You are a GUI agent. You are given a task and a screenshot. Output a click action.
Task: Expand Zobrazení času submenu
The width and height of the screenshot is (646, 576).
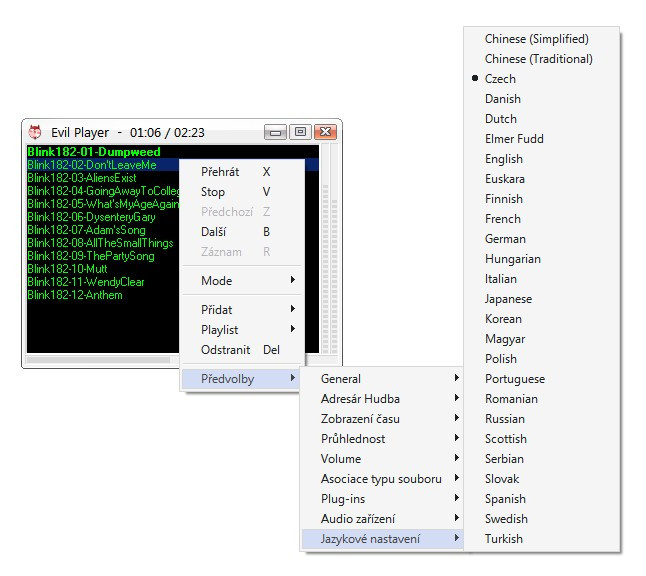(383, 419)
